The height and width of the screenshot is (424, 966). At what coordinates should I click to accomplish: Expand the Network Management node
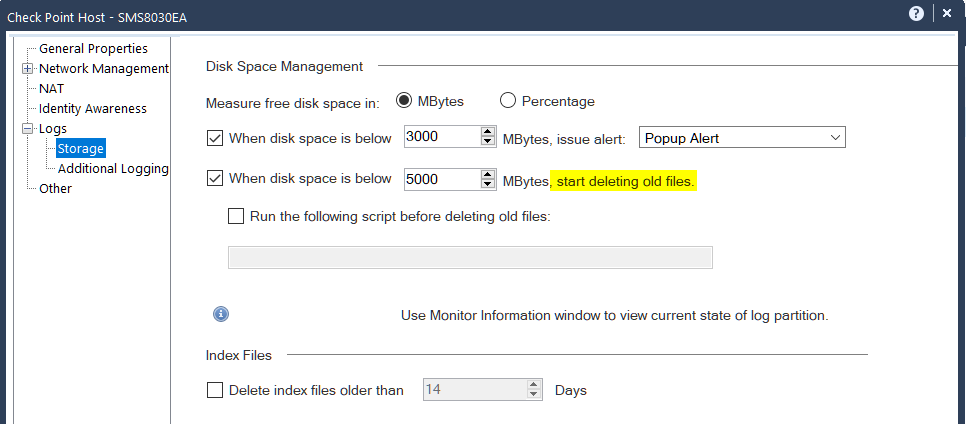[27, 68]
